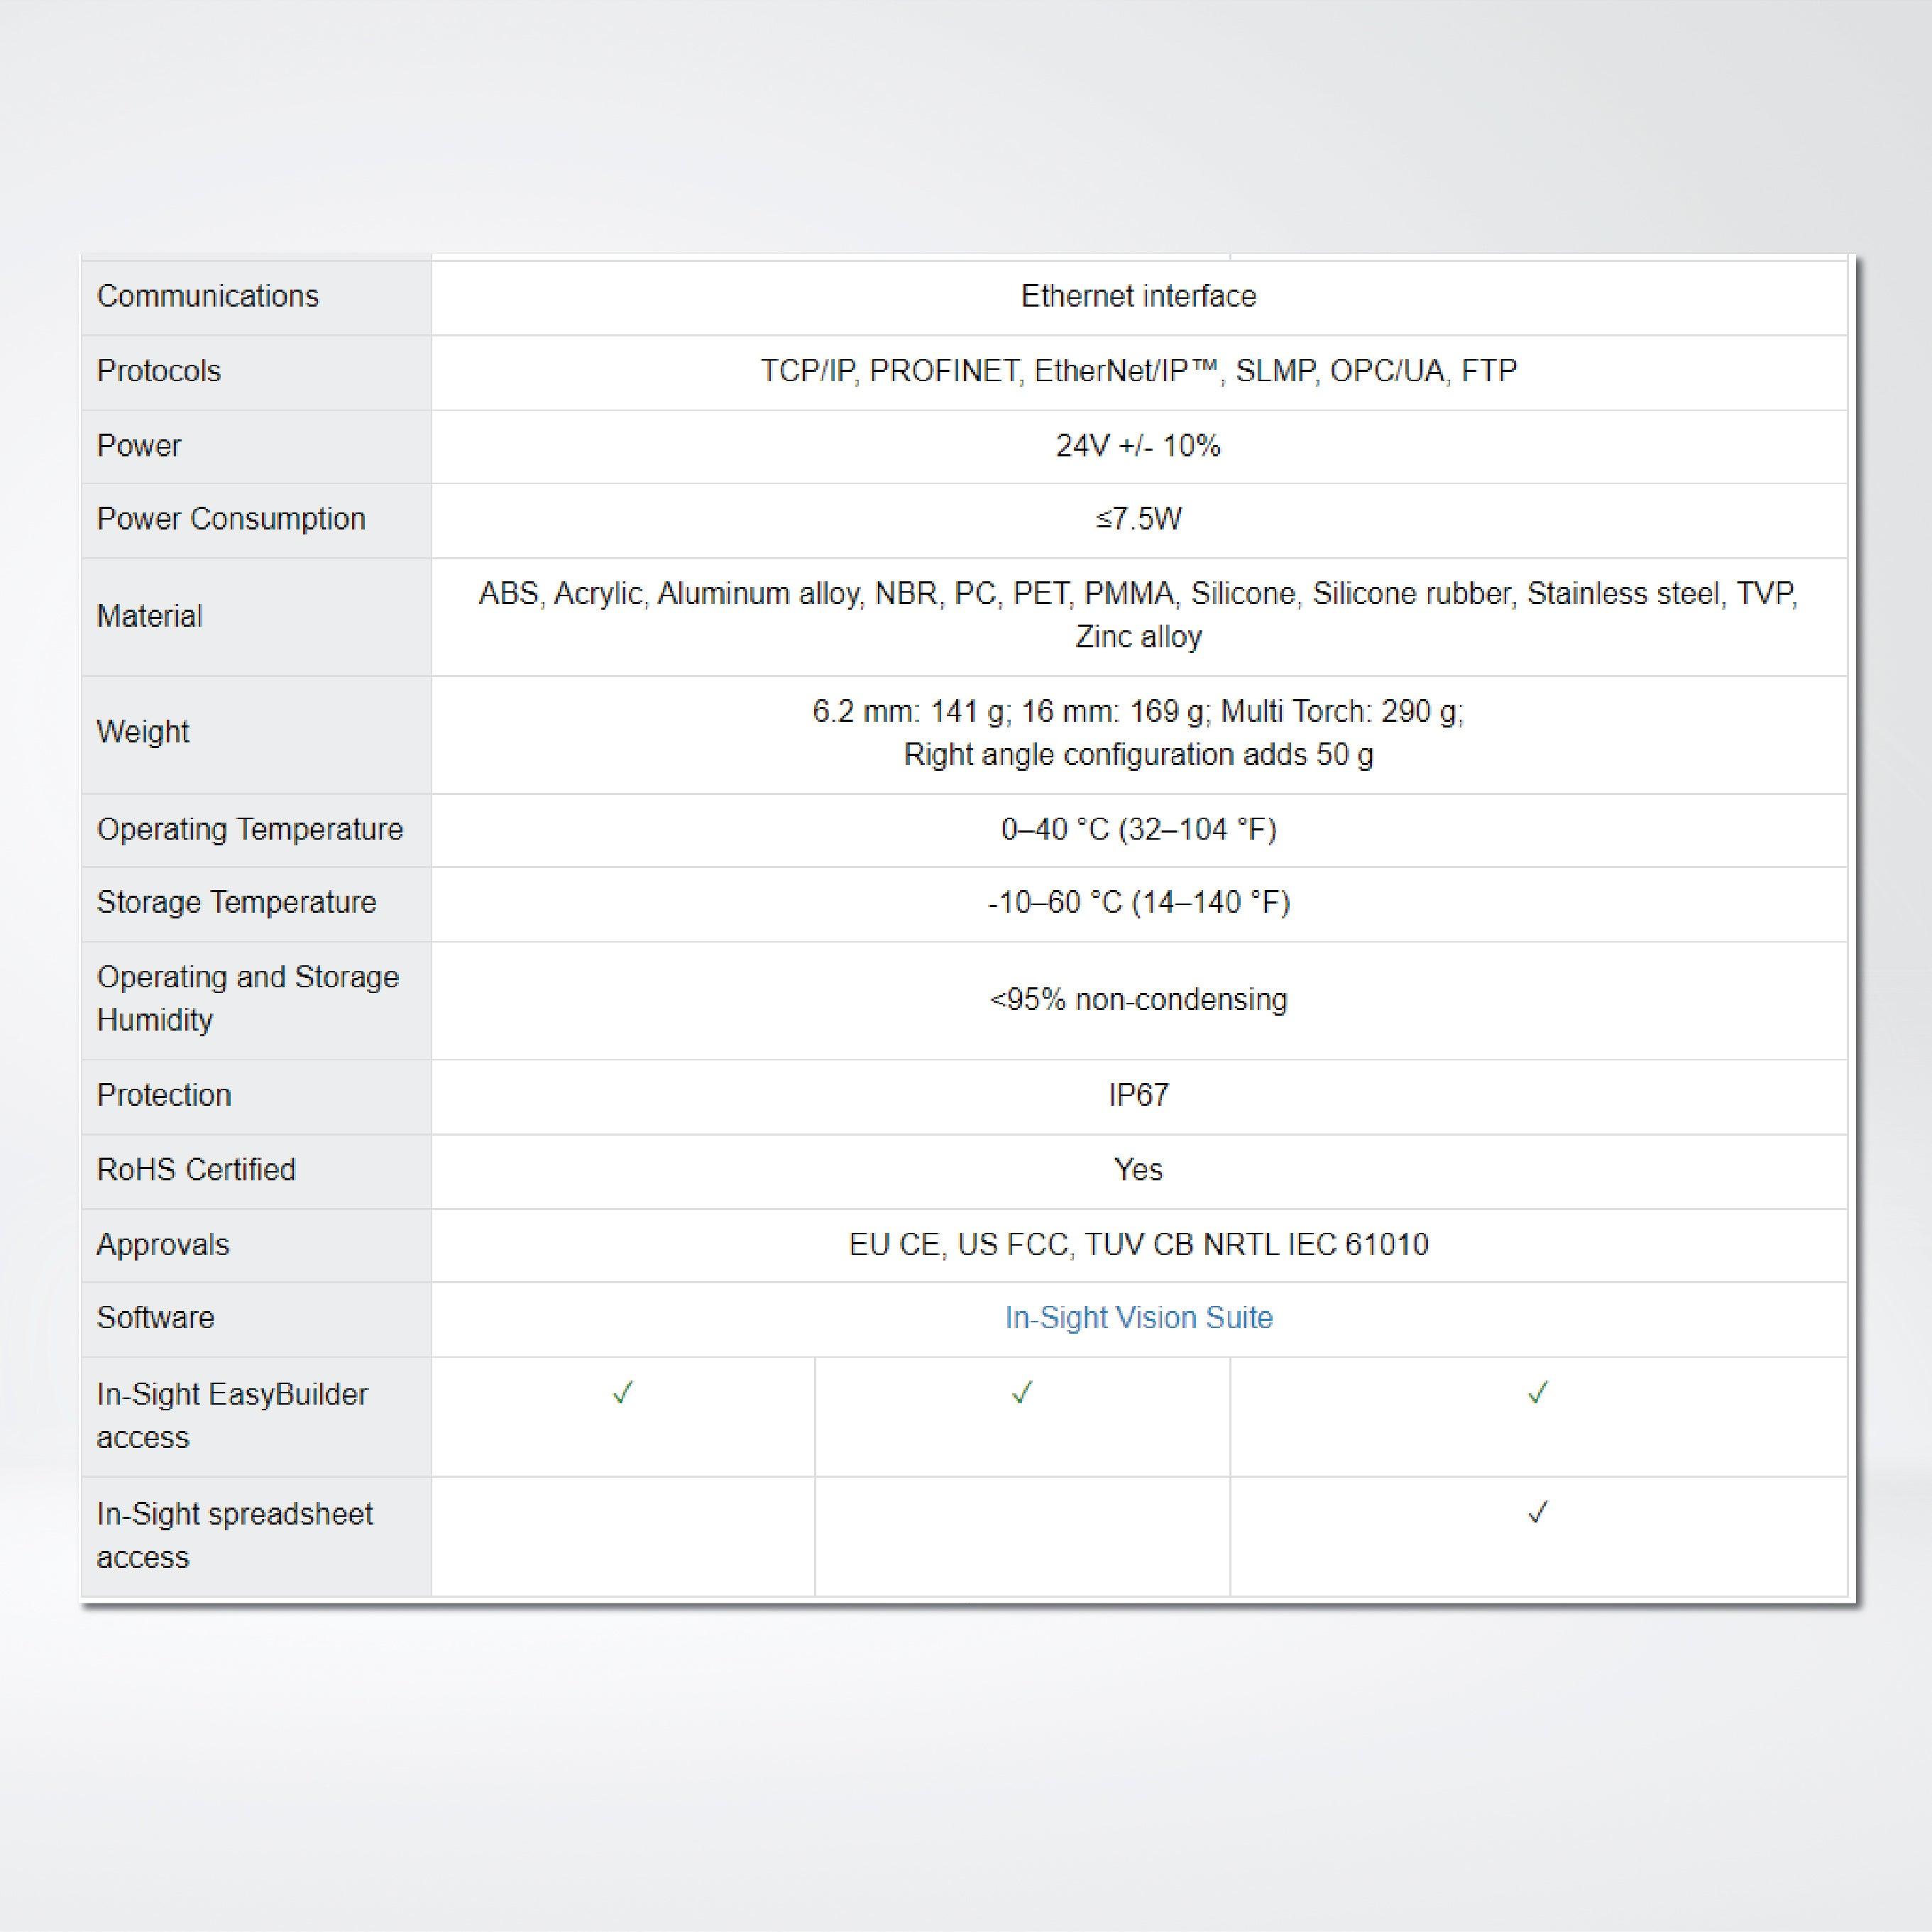
Task: Open the In-Sight Vision Suite link
Action: [x=1138, y=1318]
